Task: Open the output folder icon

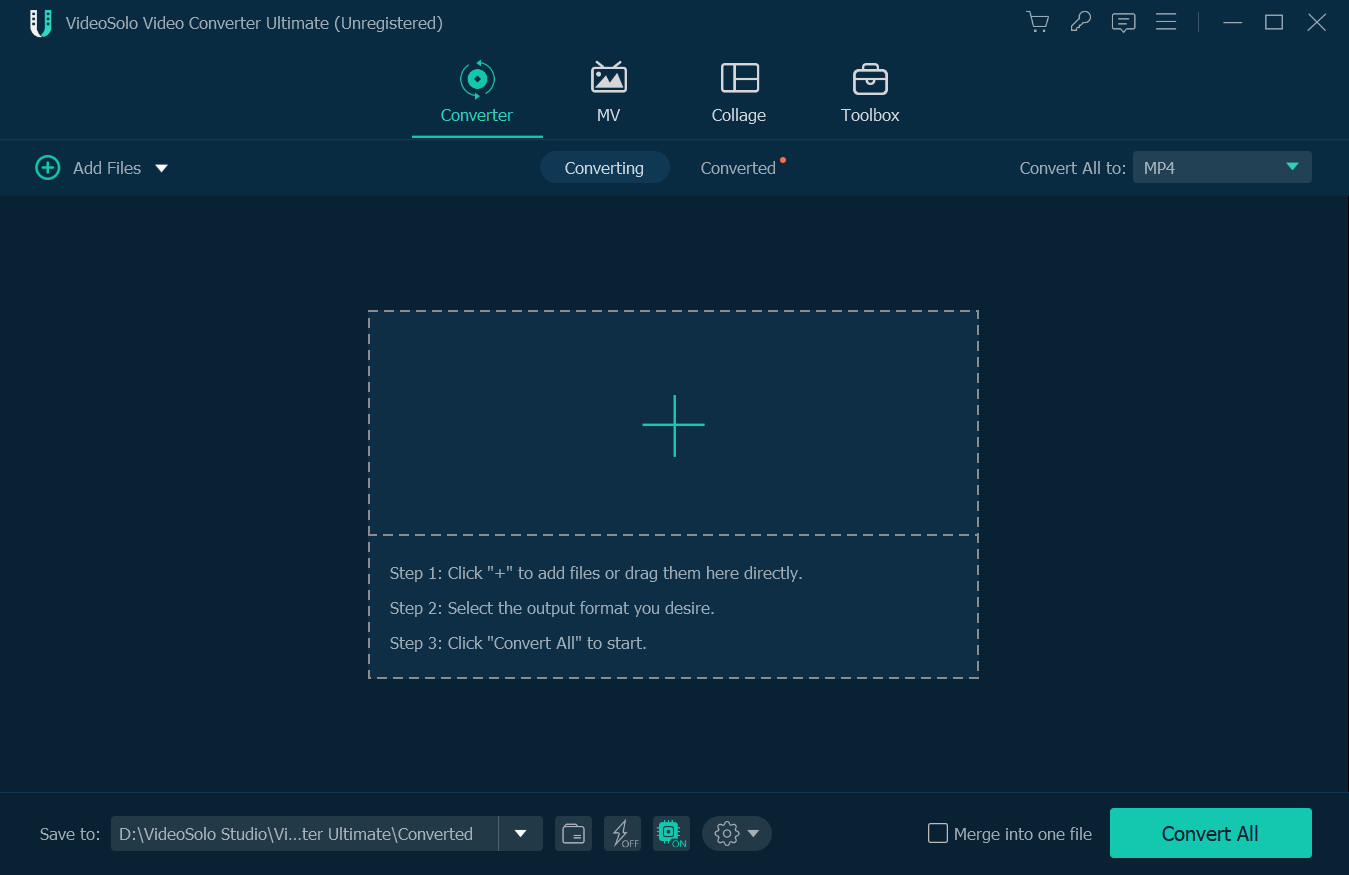Action: [574, 834]
